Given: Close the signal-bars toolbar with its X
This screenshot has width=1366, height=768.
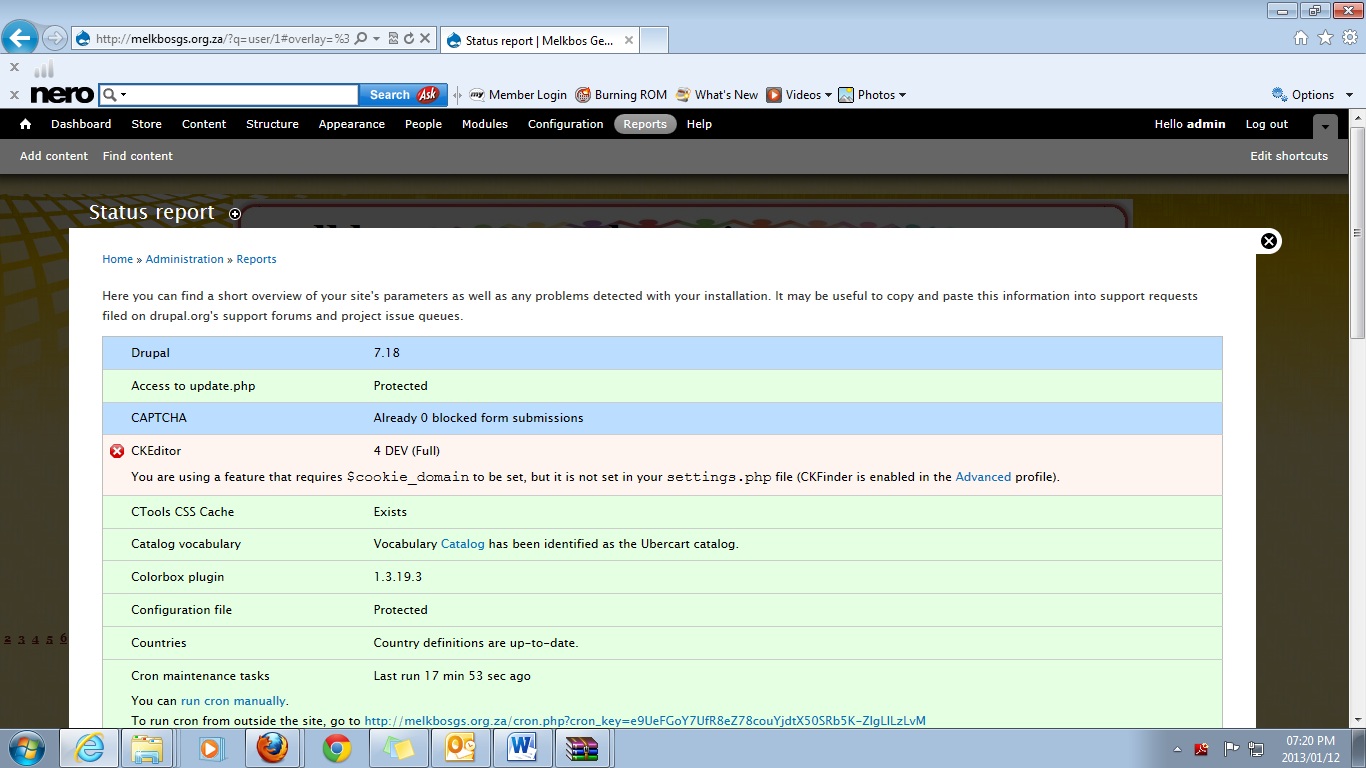Looking at the screenshot, I should coord(14,68).
